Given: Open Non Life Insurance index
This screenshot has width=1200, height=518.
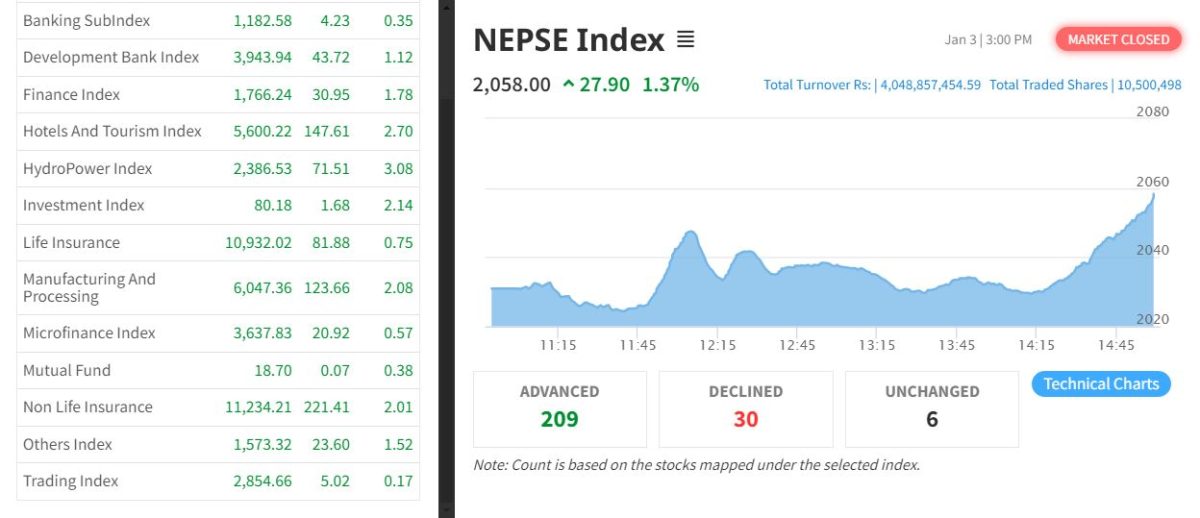Looking at the screenshot, I should (87, 408).
